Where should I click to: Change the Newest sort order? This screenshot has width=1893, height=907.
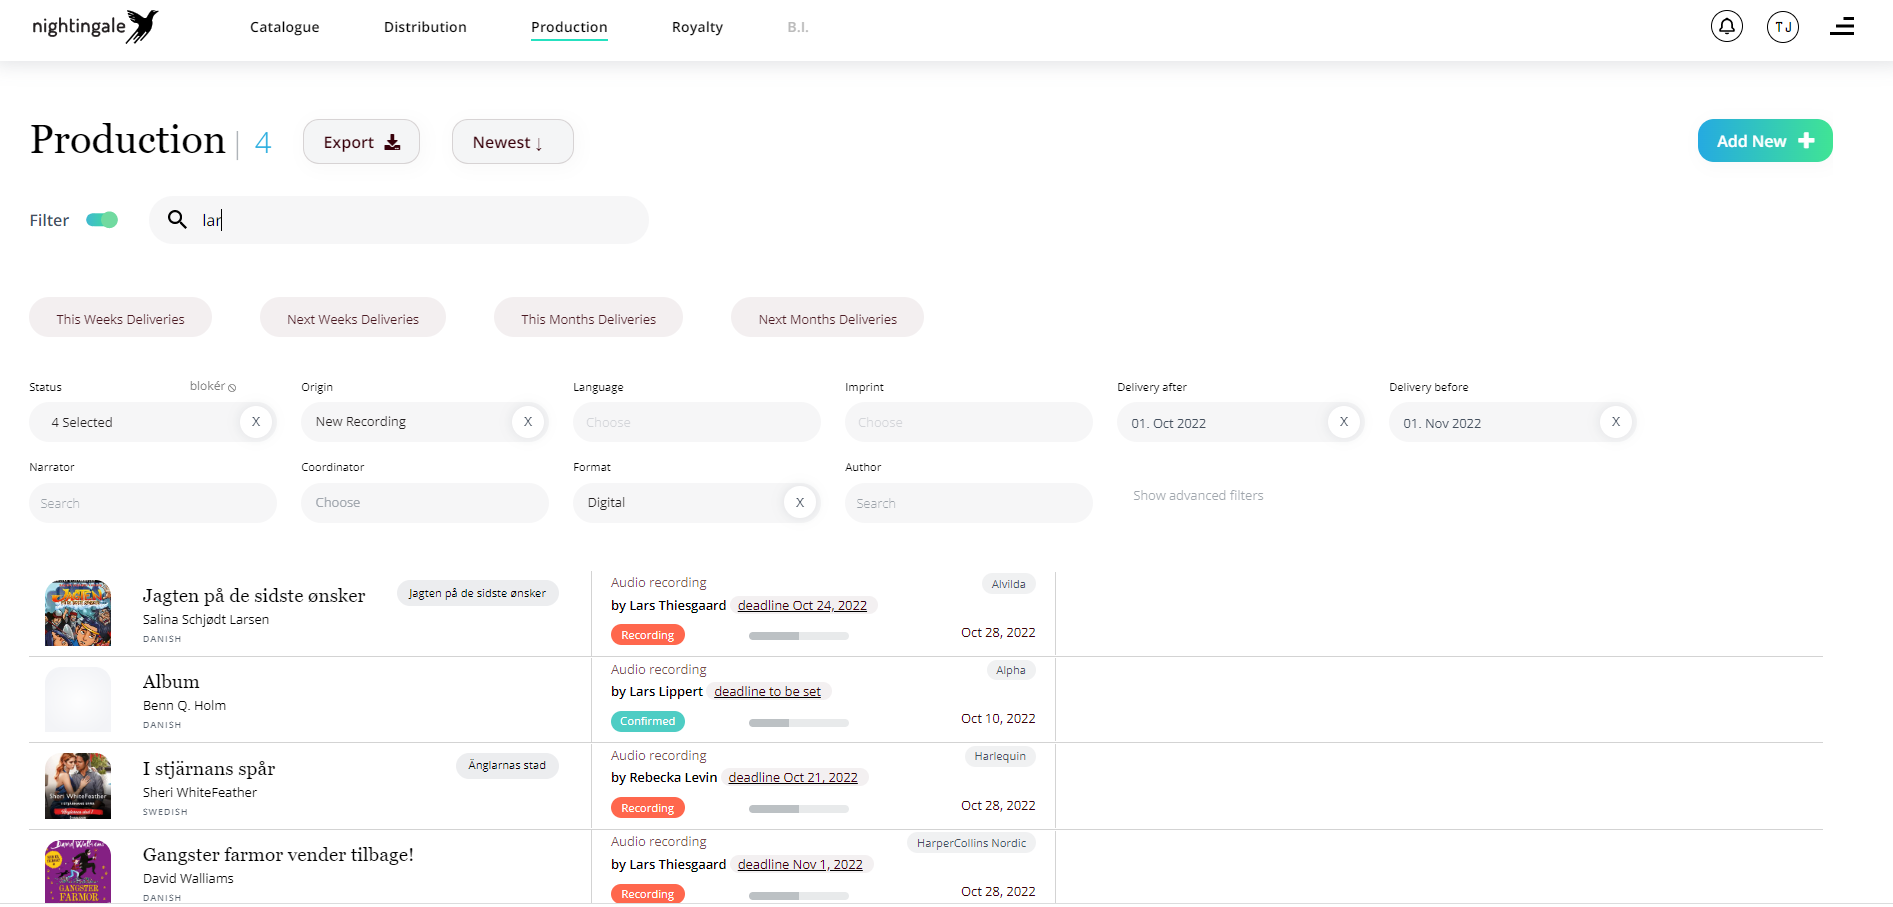pos(512,142)
